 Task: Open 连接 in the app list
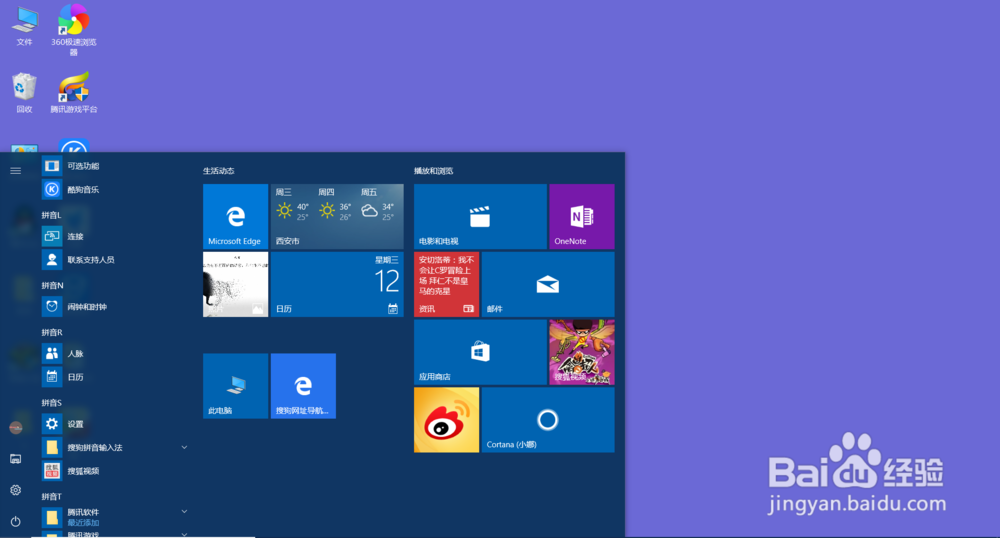[x=115, y=236]
